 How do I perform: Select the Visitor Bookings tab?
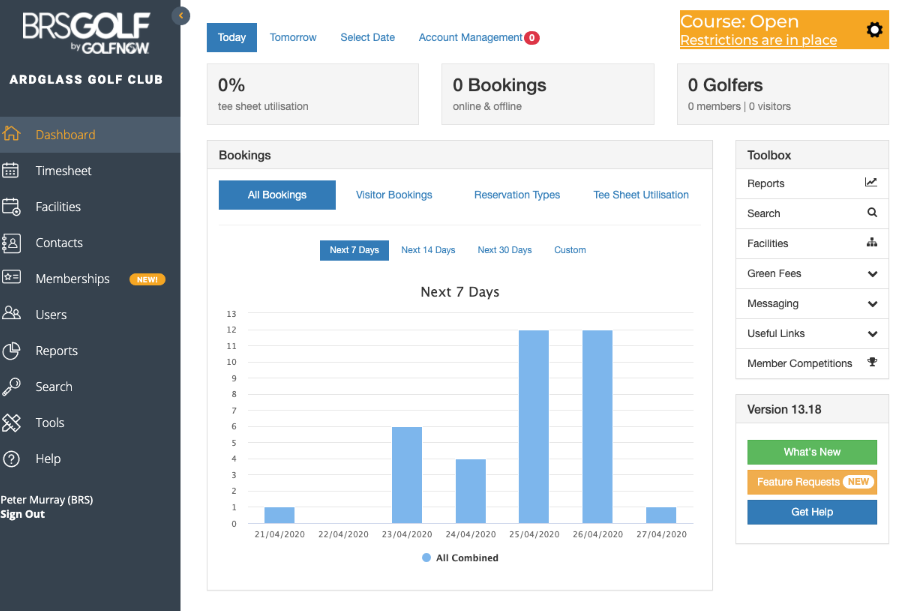tap(394, 195)
